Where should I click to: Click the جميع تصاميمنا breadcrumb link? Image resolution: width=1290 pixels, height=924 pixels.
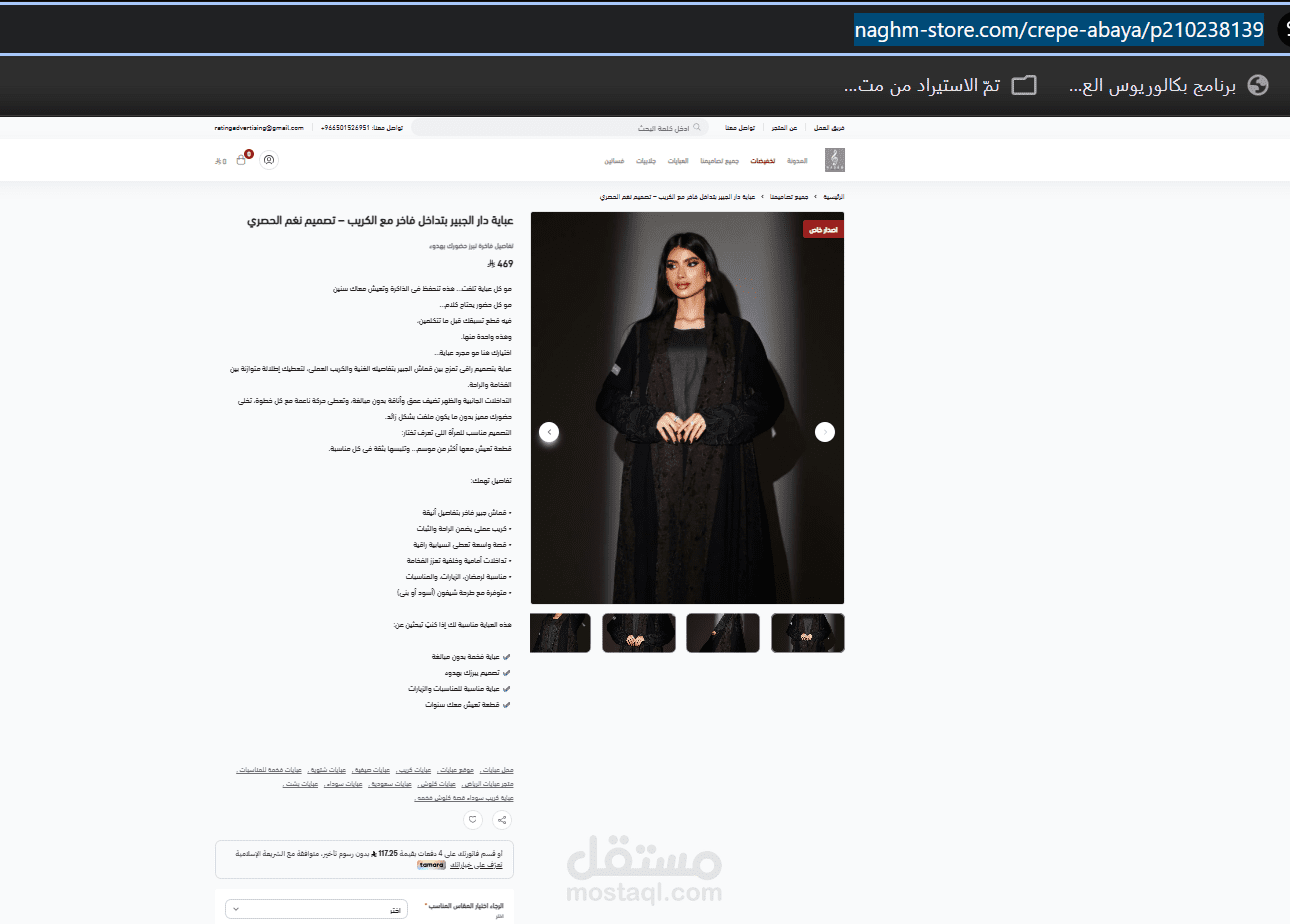pos(789,197)
